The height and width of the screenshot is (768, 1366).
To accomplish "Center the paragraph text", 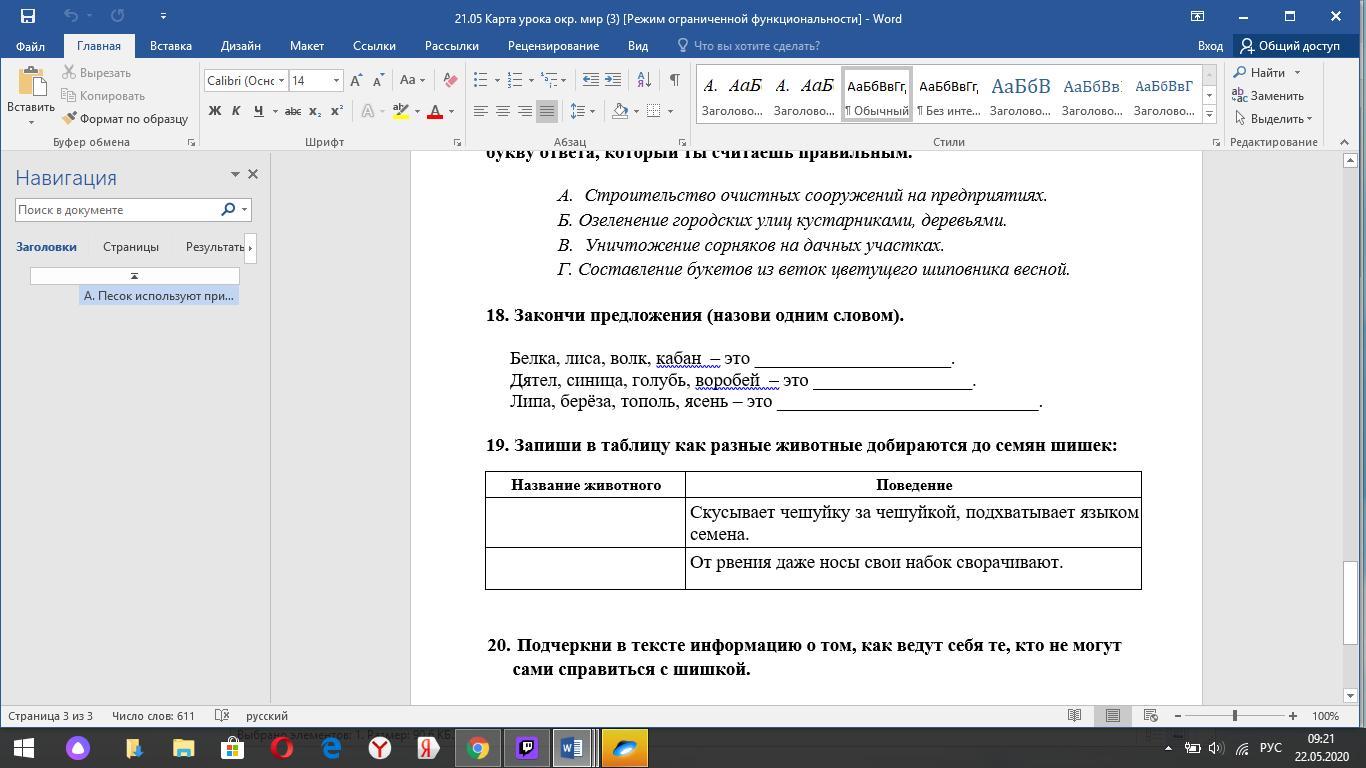I will click(503, 111).
